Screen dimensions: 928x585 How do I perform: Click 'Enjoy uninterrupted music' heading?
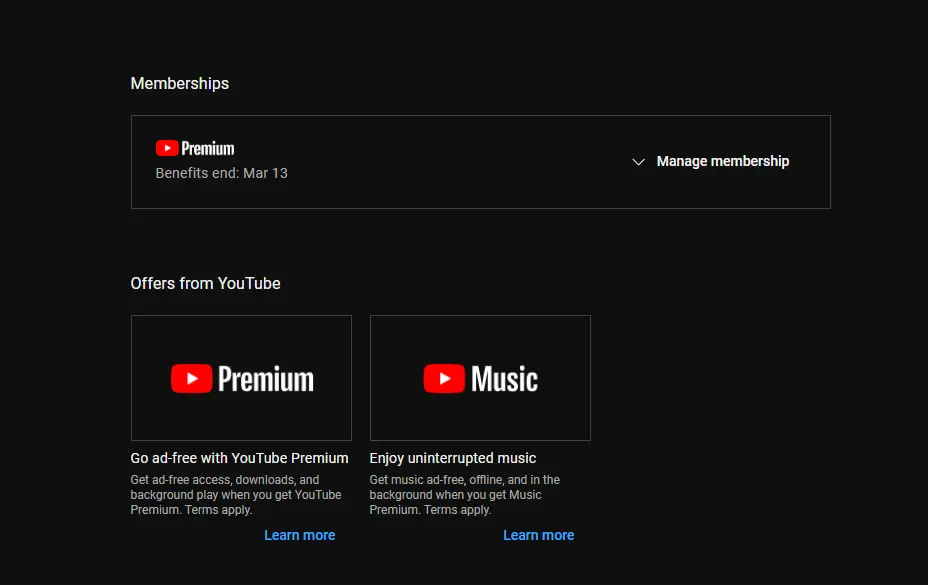point(453,458)
